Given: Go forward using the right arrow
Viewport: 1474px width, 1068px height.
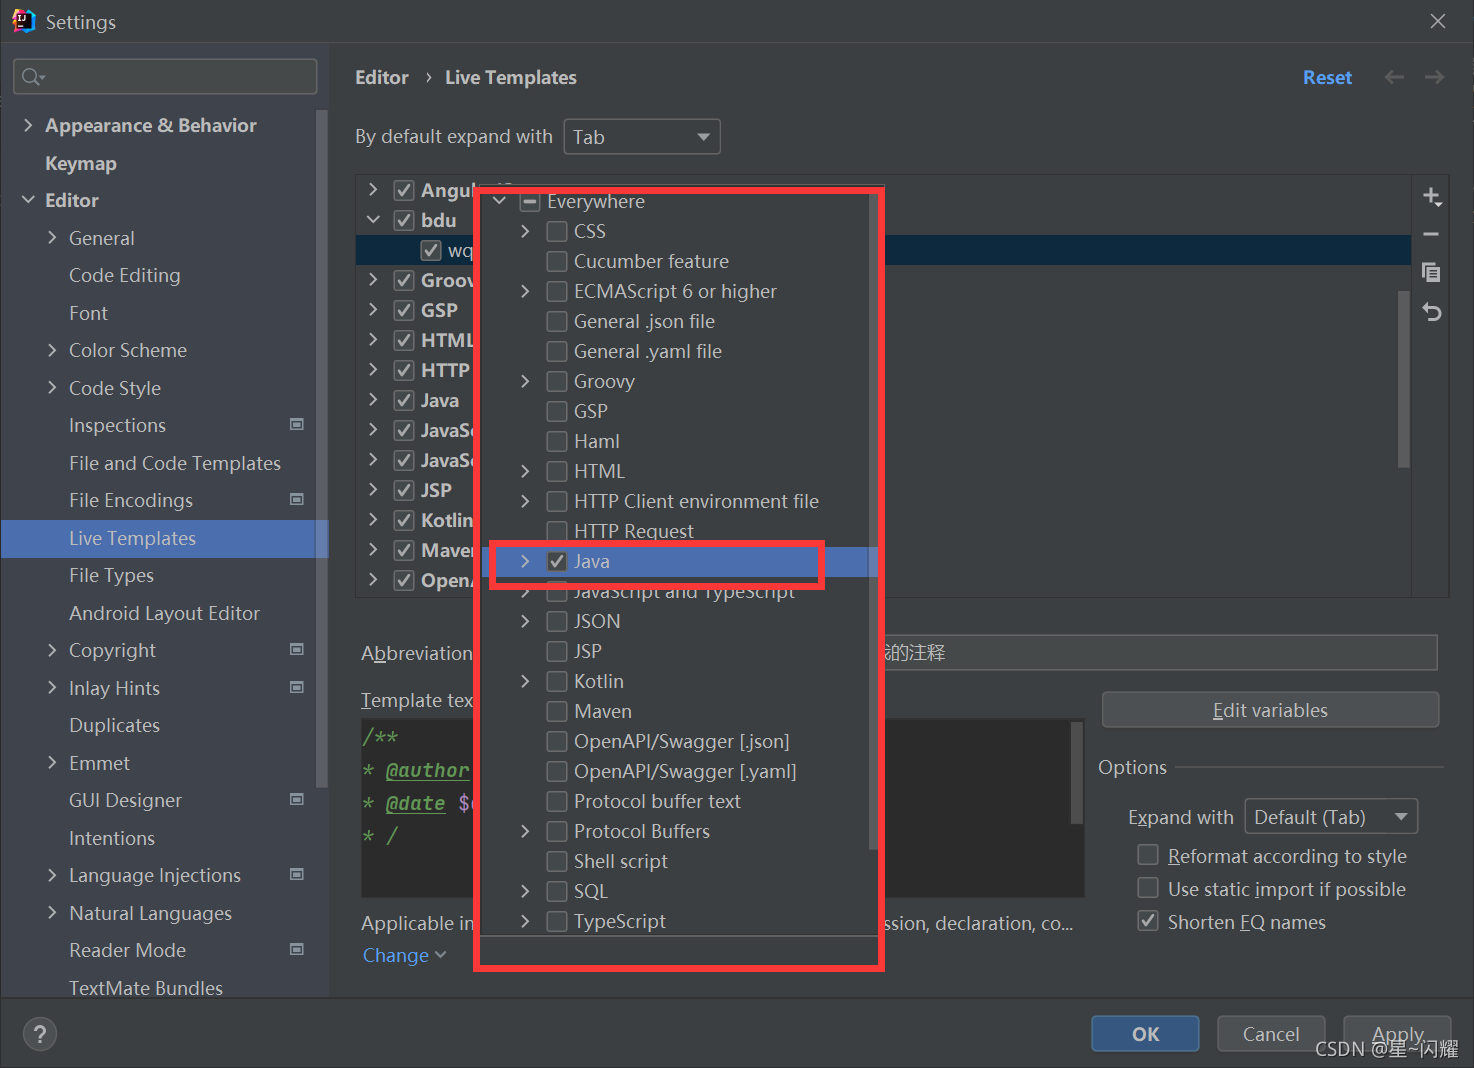Looking at the screenshot, I should (x=1434, y=77).
